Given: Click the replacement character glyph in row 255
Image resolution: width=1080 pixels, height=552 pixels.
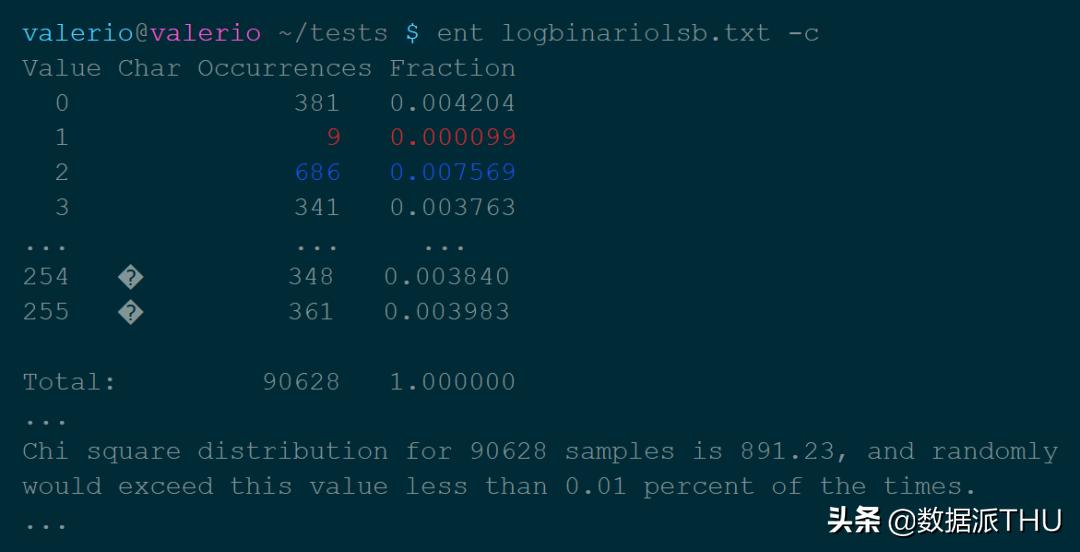Looking at the screenshot, I should 130,312.
